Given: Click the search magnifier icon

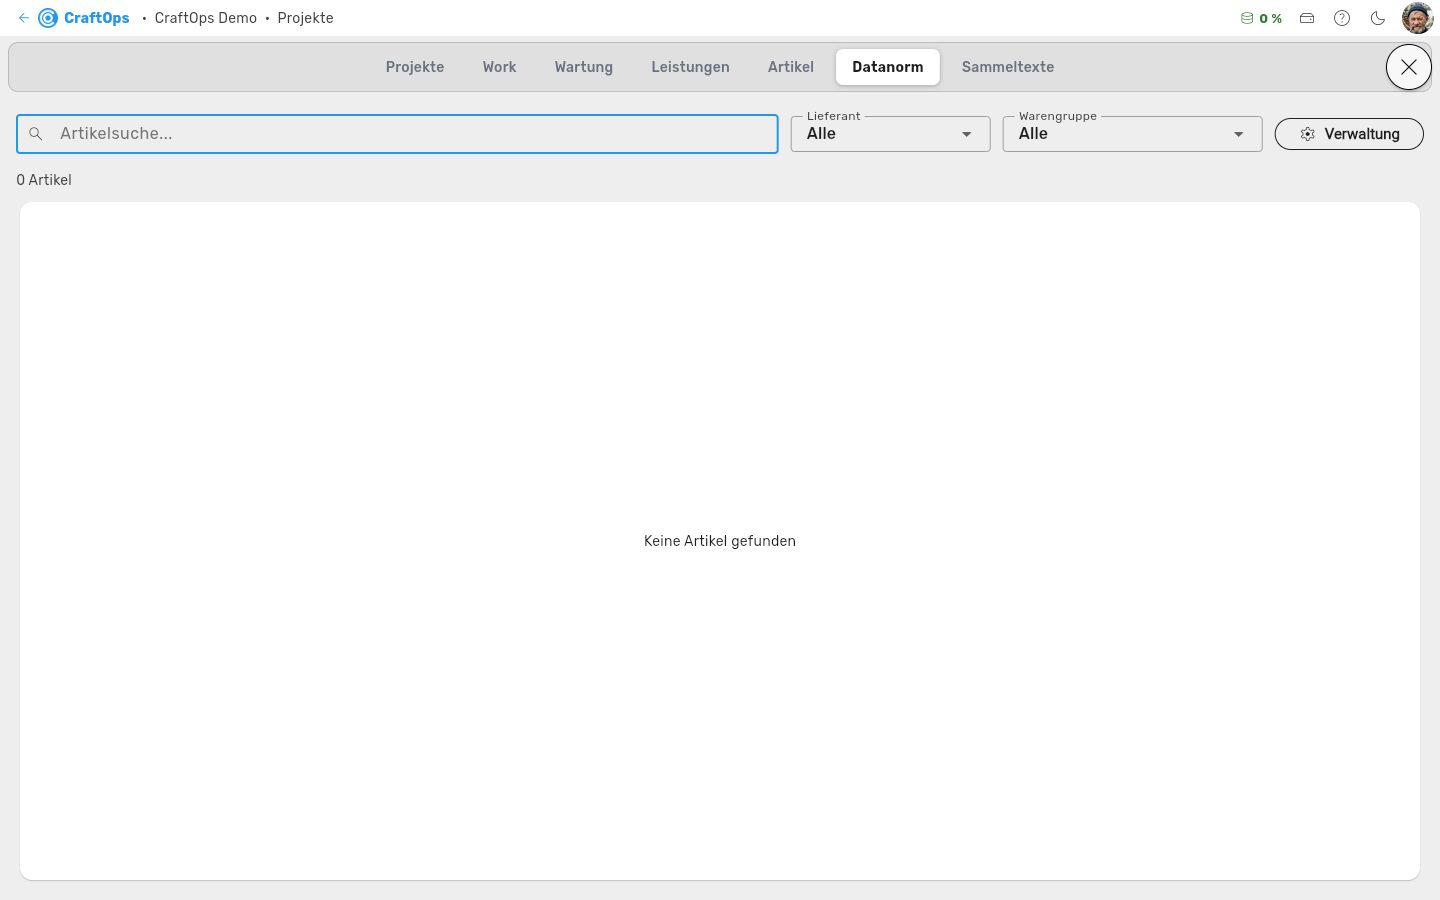Looking at the screenshot, I should pos(36,134).
